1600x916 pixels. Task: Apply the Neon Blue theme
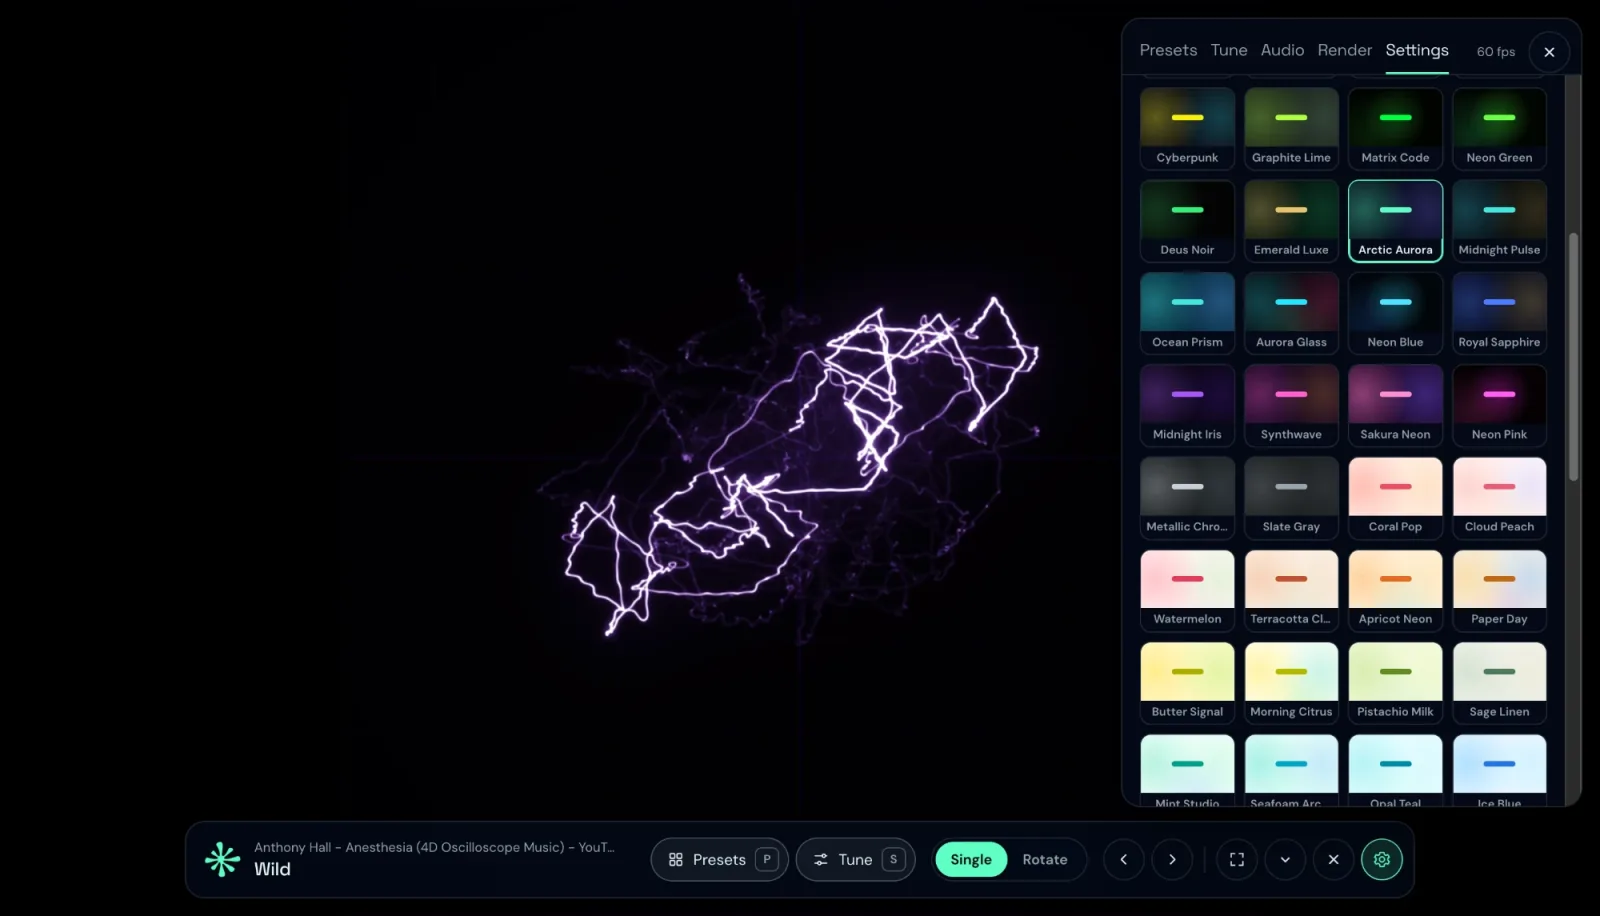(1395, 313)
